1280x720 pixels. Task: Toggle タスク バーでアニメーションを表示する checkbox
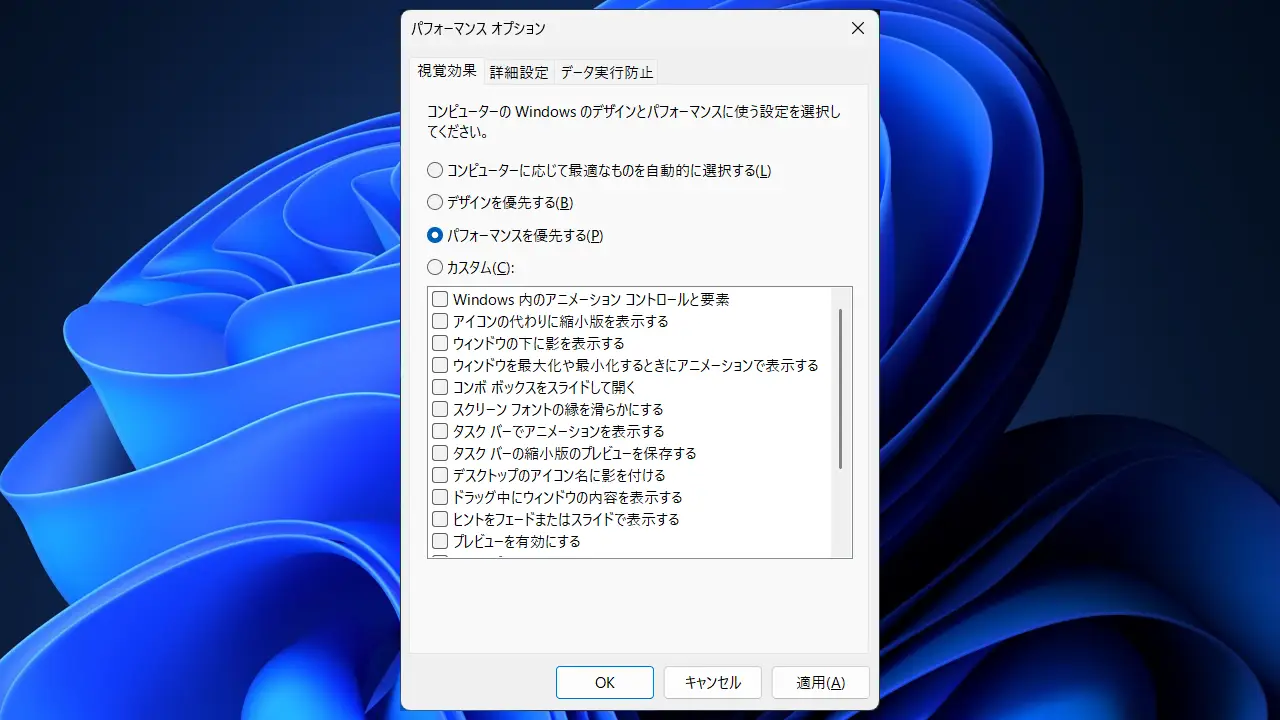[x=440, y=431]
